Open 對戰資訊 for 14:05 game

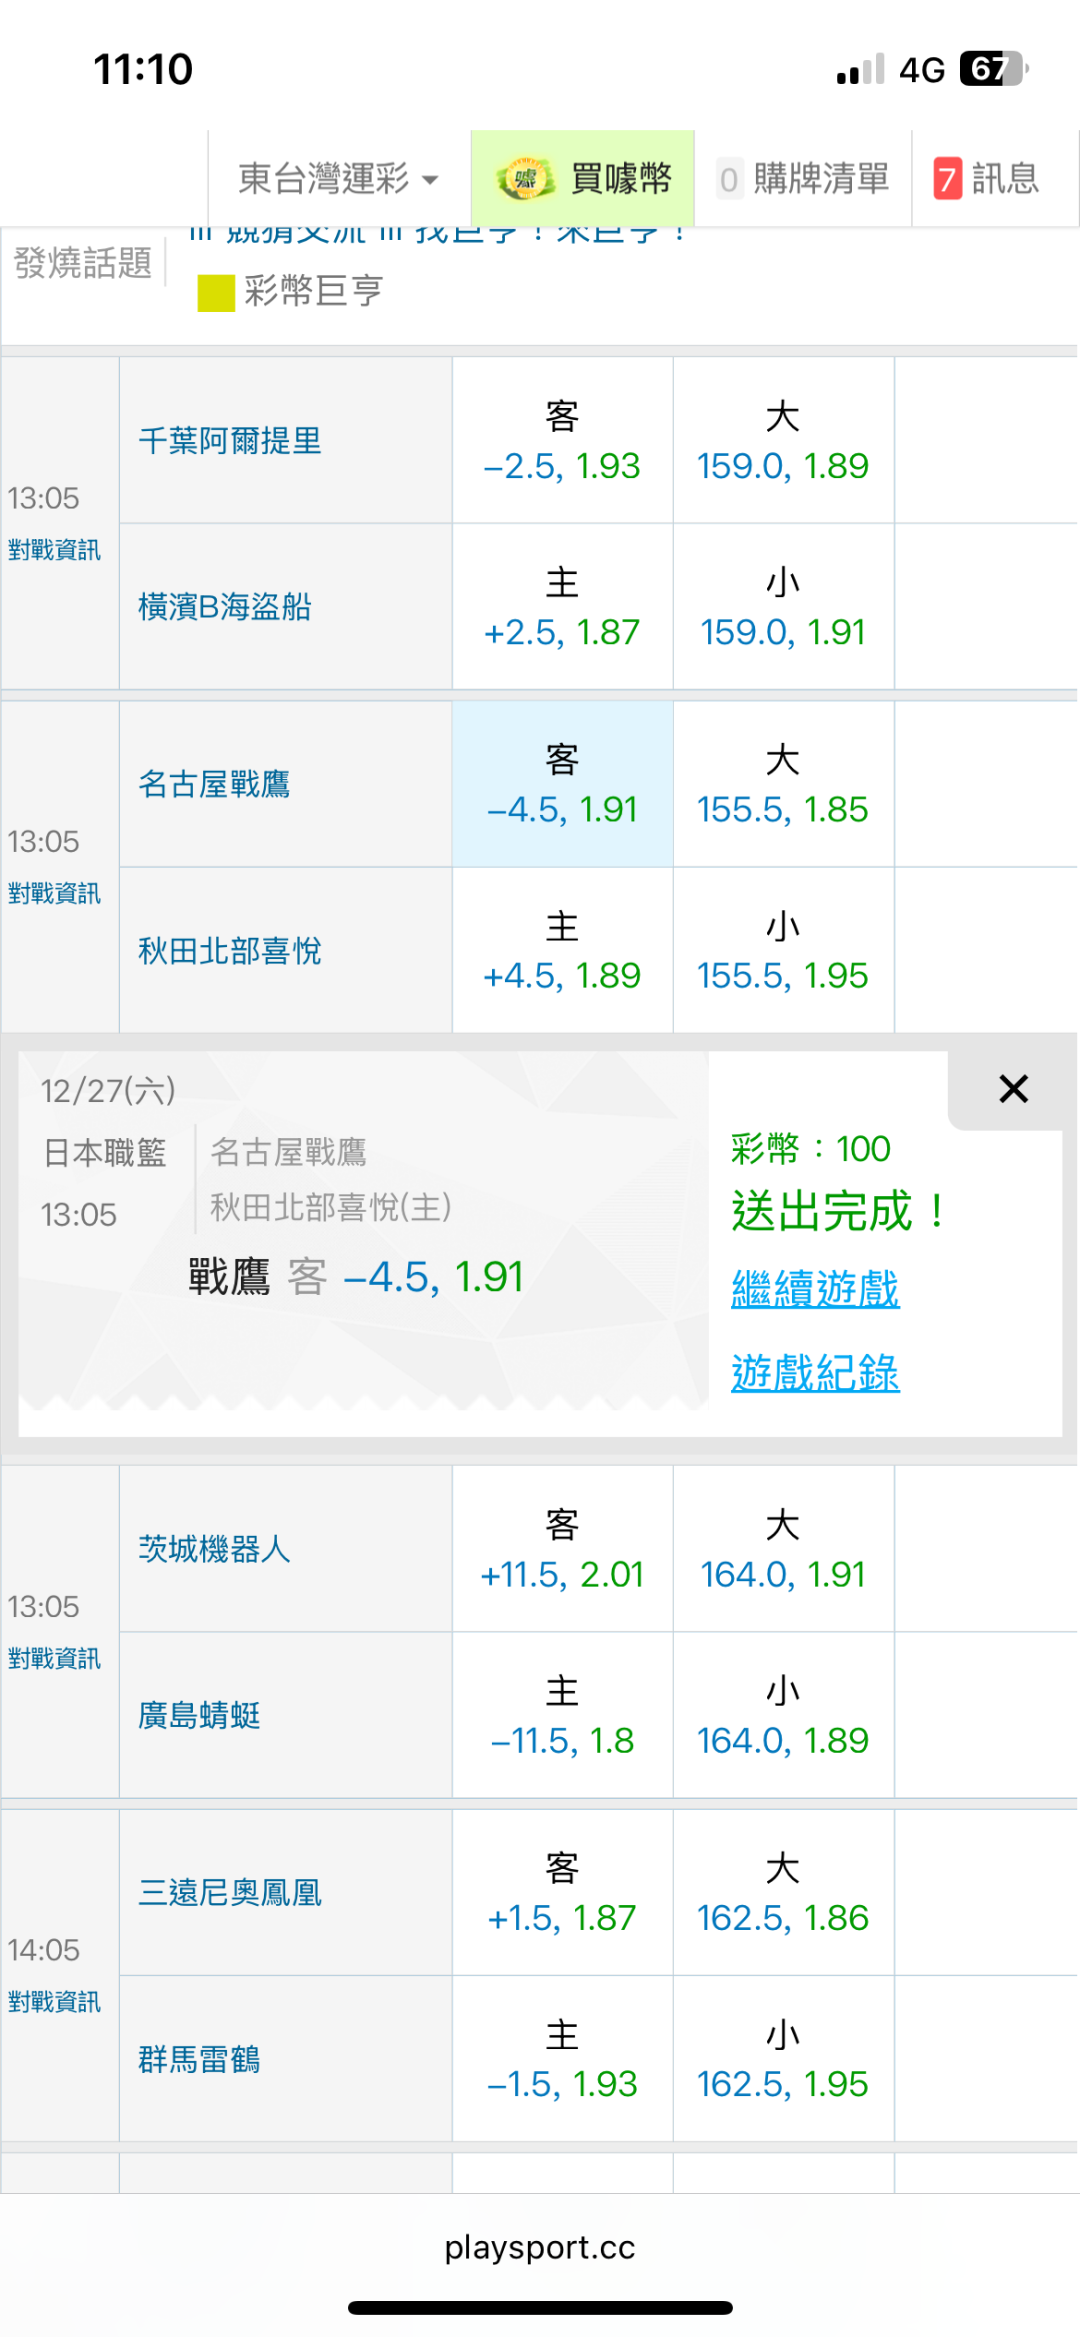click(55, 2002)
